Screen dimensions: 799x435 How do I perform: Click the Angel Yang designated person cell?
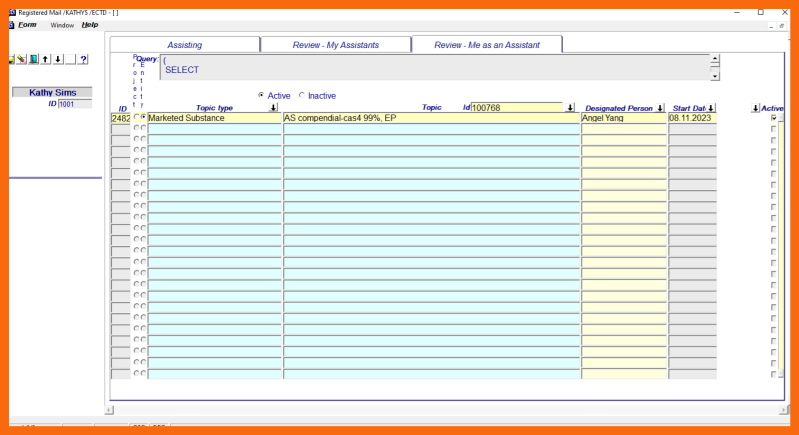coord(624,118)
